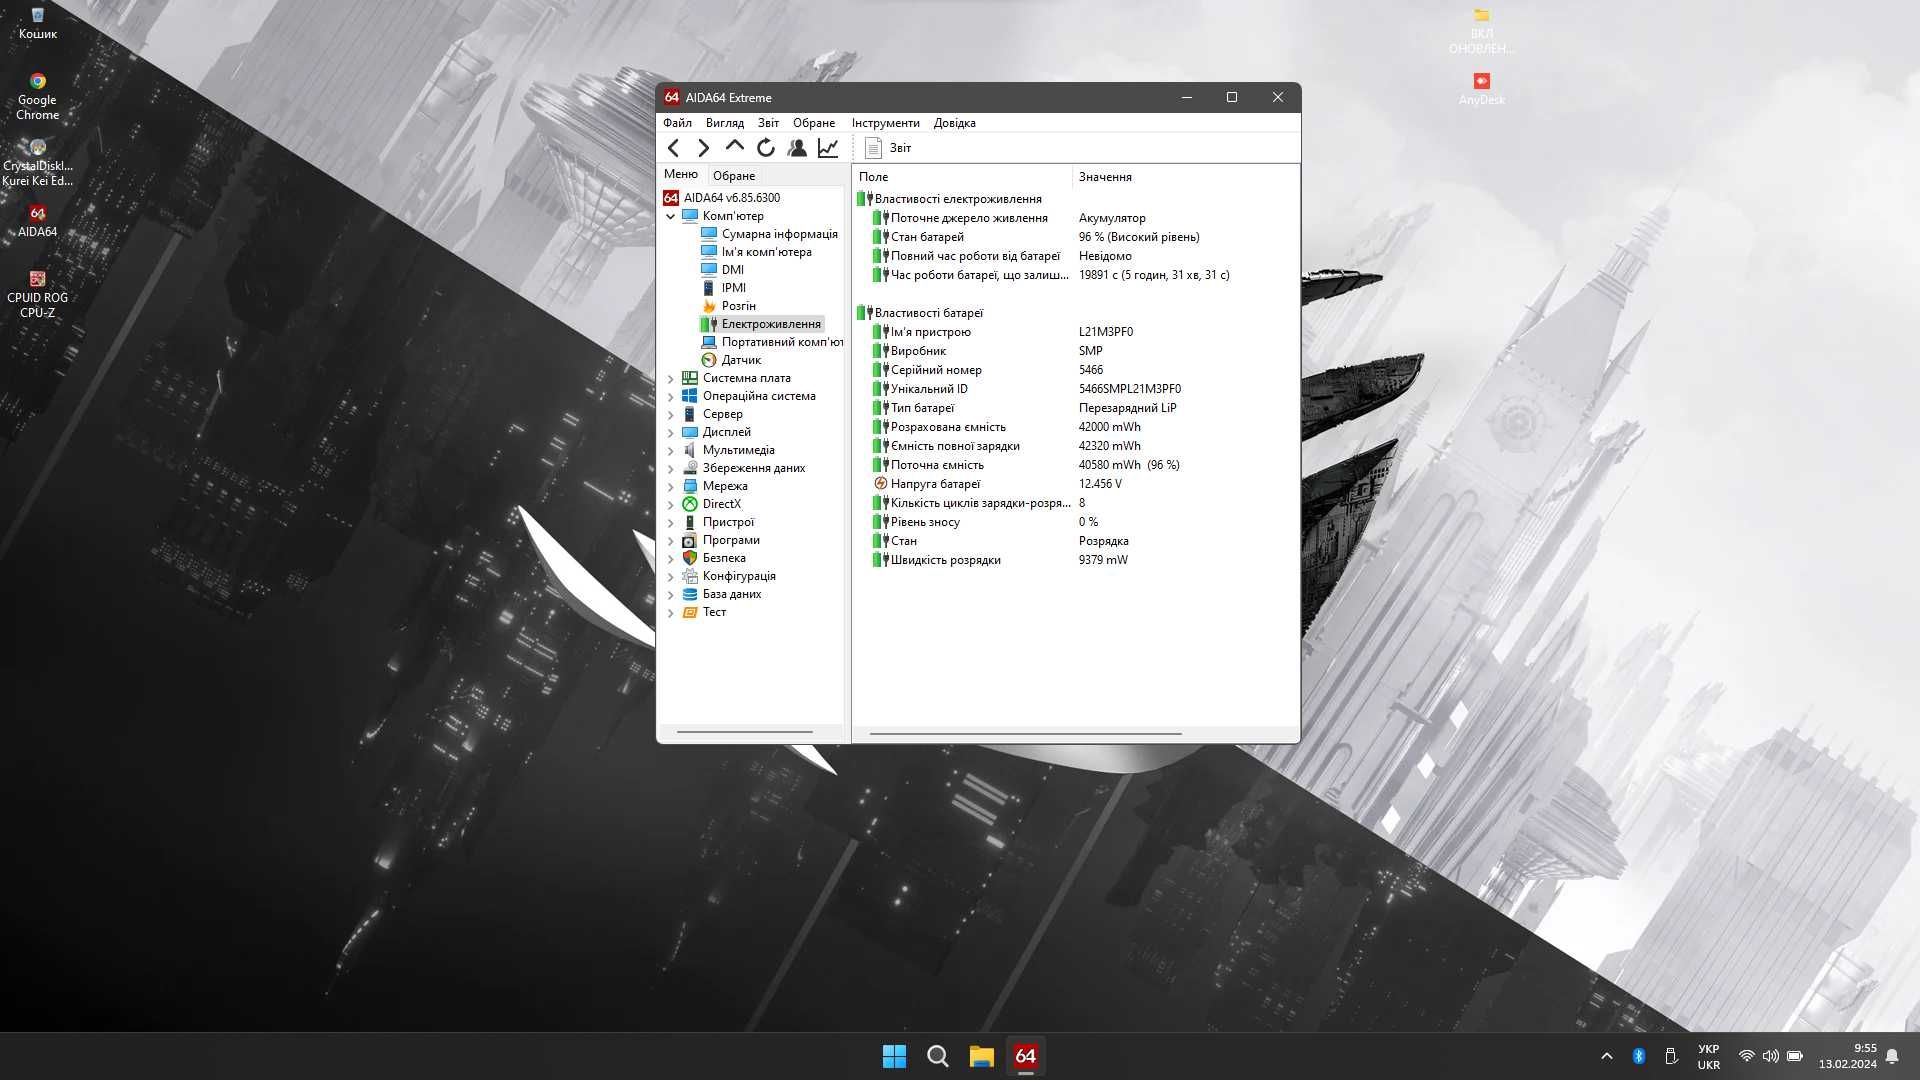This screenshot has width=1920, height=1080.
Task: Click the AIDA64 logo icon in menu
Action: (x=671, y=196)
